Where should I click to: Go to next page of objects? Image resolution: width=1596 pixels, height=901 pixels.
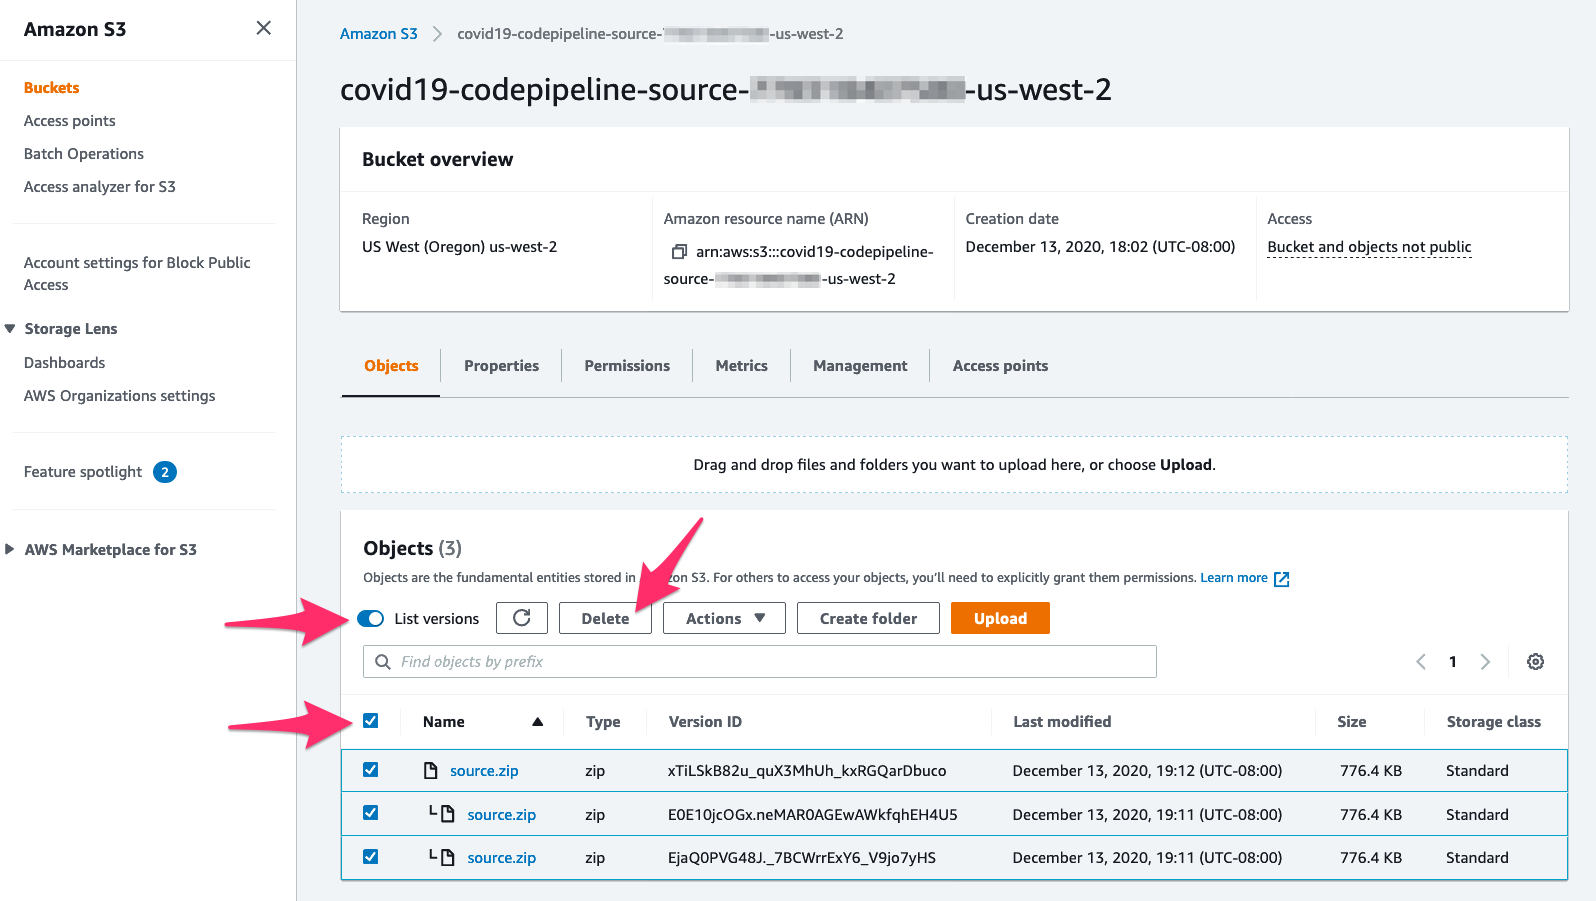[x=1485, y=662]
